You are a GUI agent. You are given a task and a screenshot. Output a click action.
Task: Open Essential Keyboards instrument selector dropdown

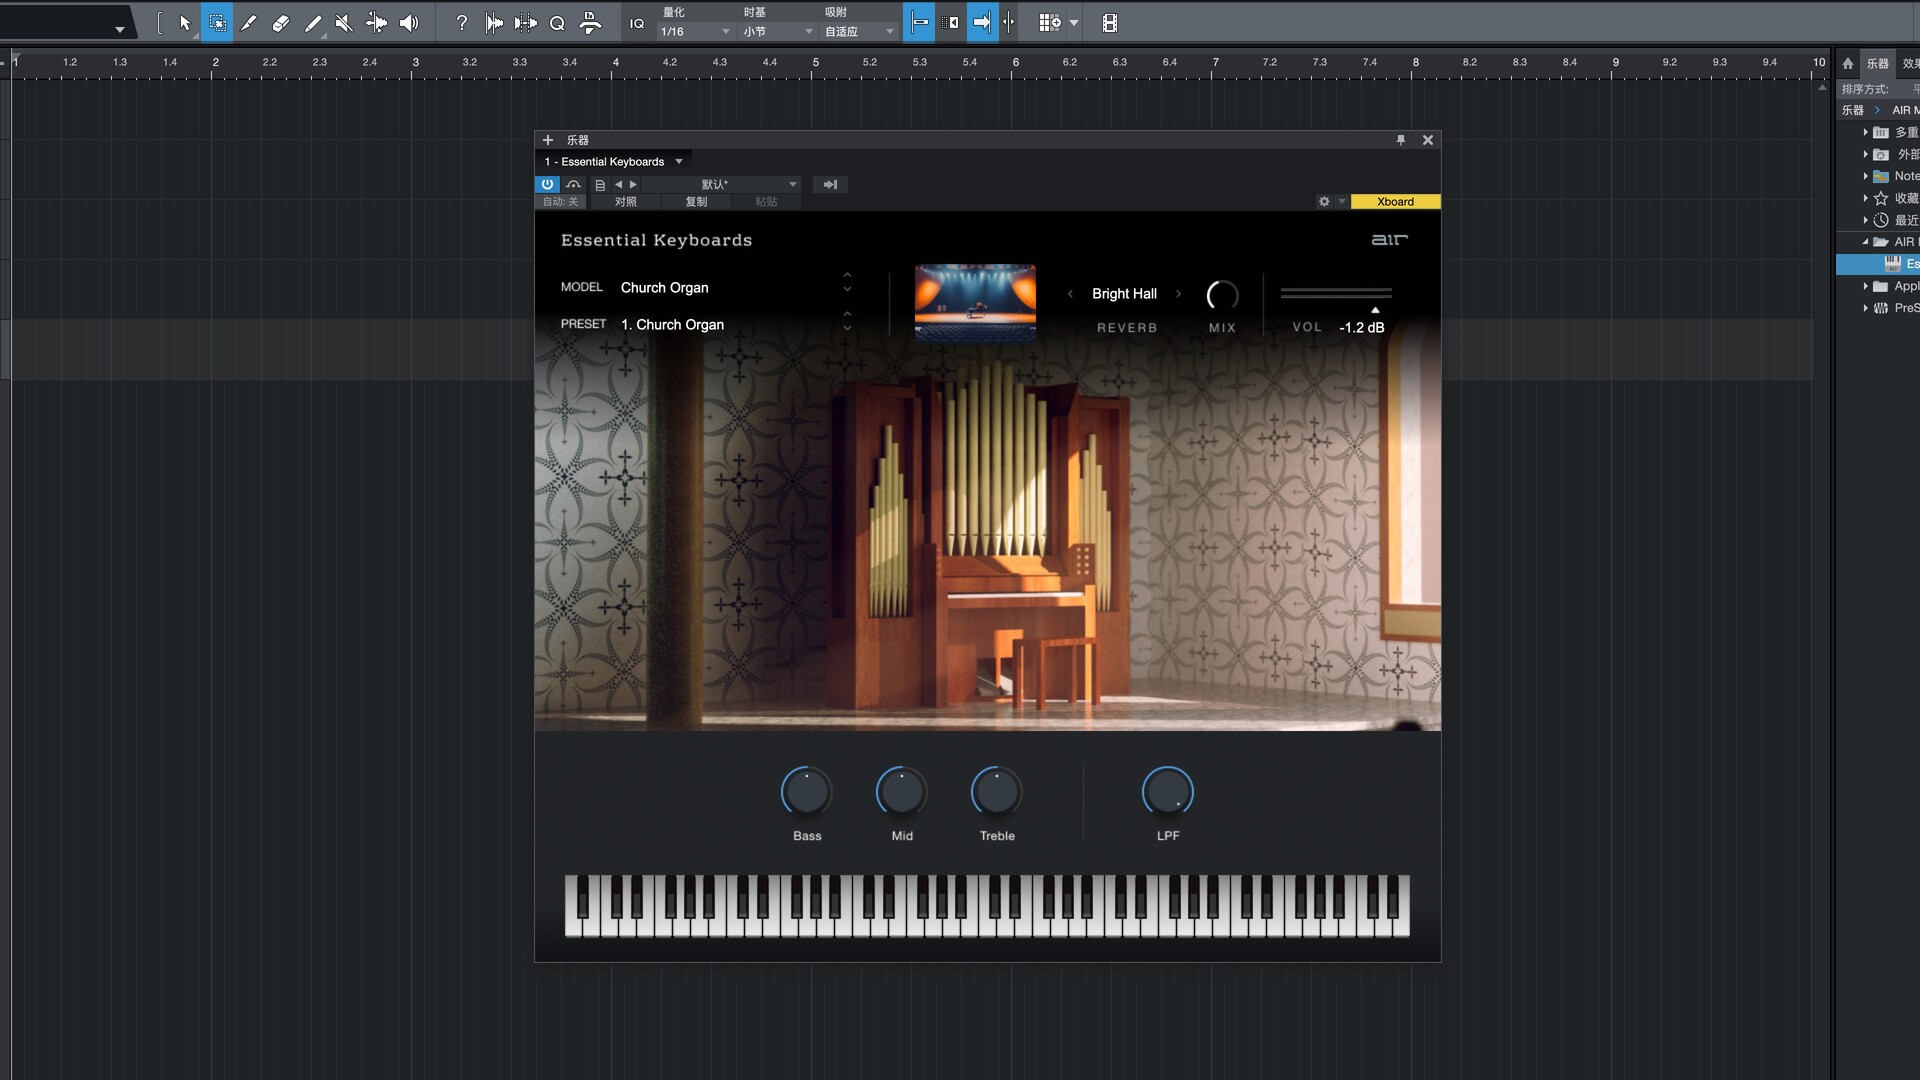(x=679, y=162)
